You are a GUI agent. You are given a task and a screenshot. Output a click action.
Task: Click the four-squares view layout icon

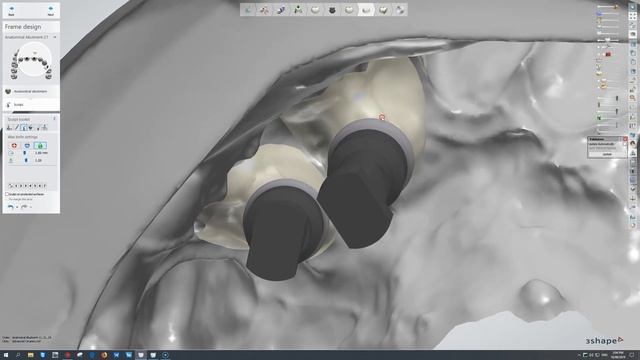pos(633,16)
